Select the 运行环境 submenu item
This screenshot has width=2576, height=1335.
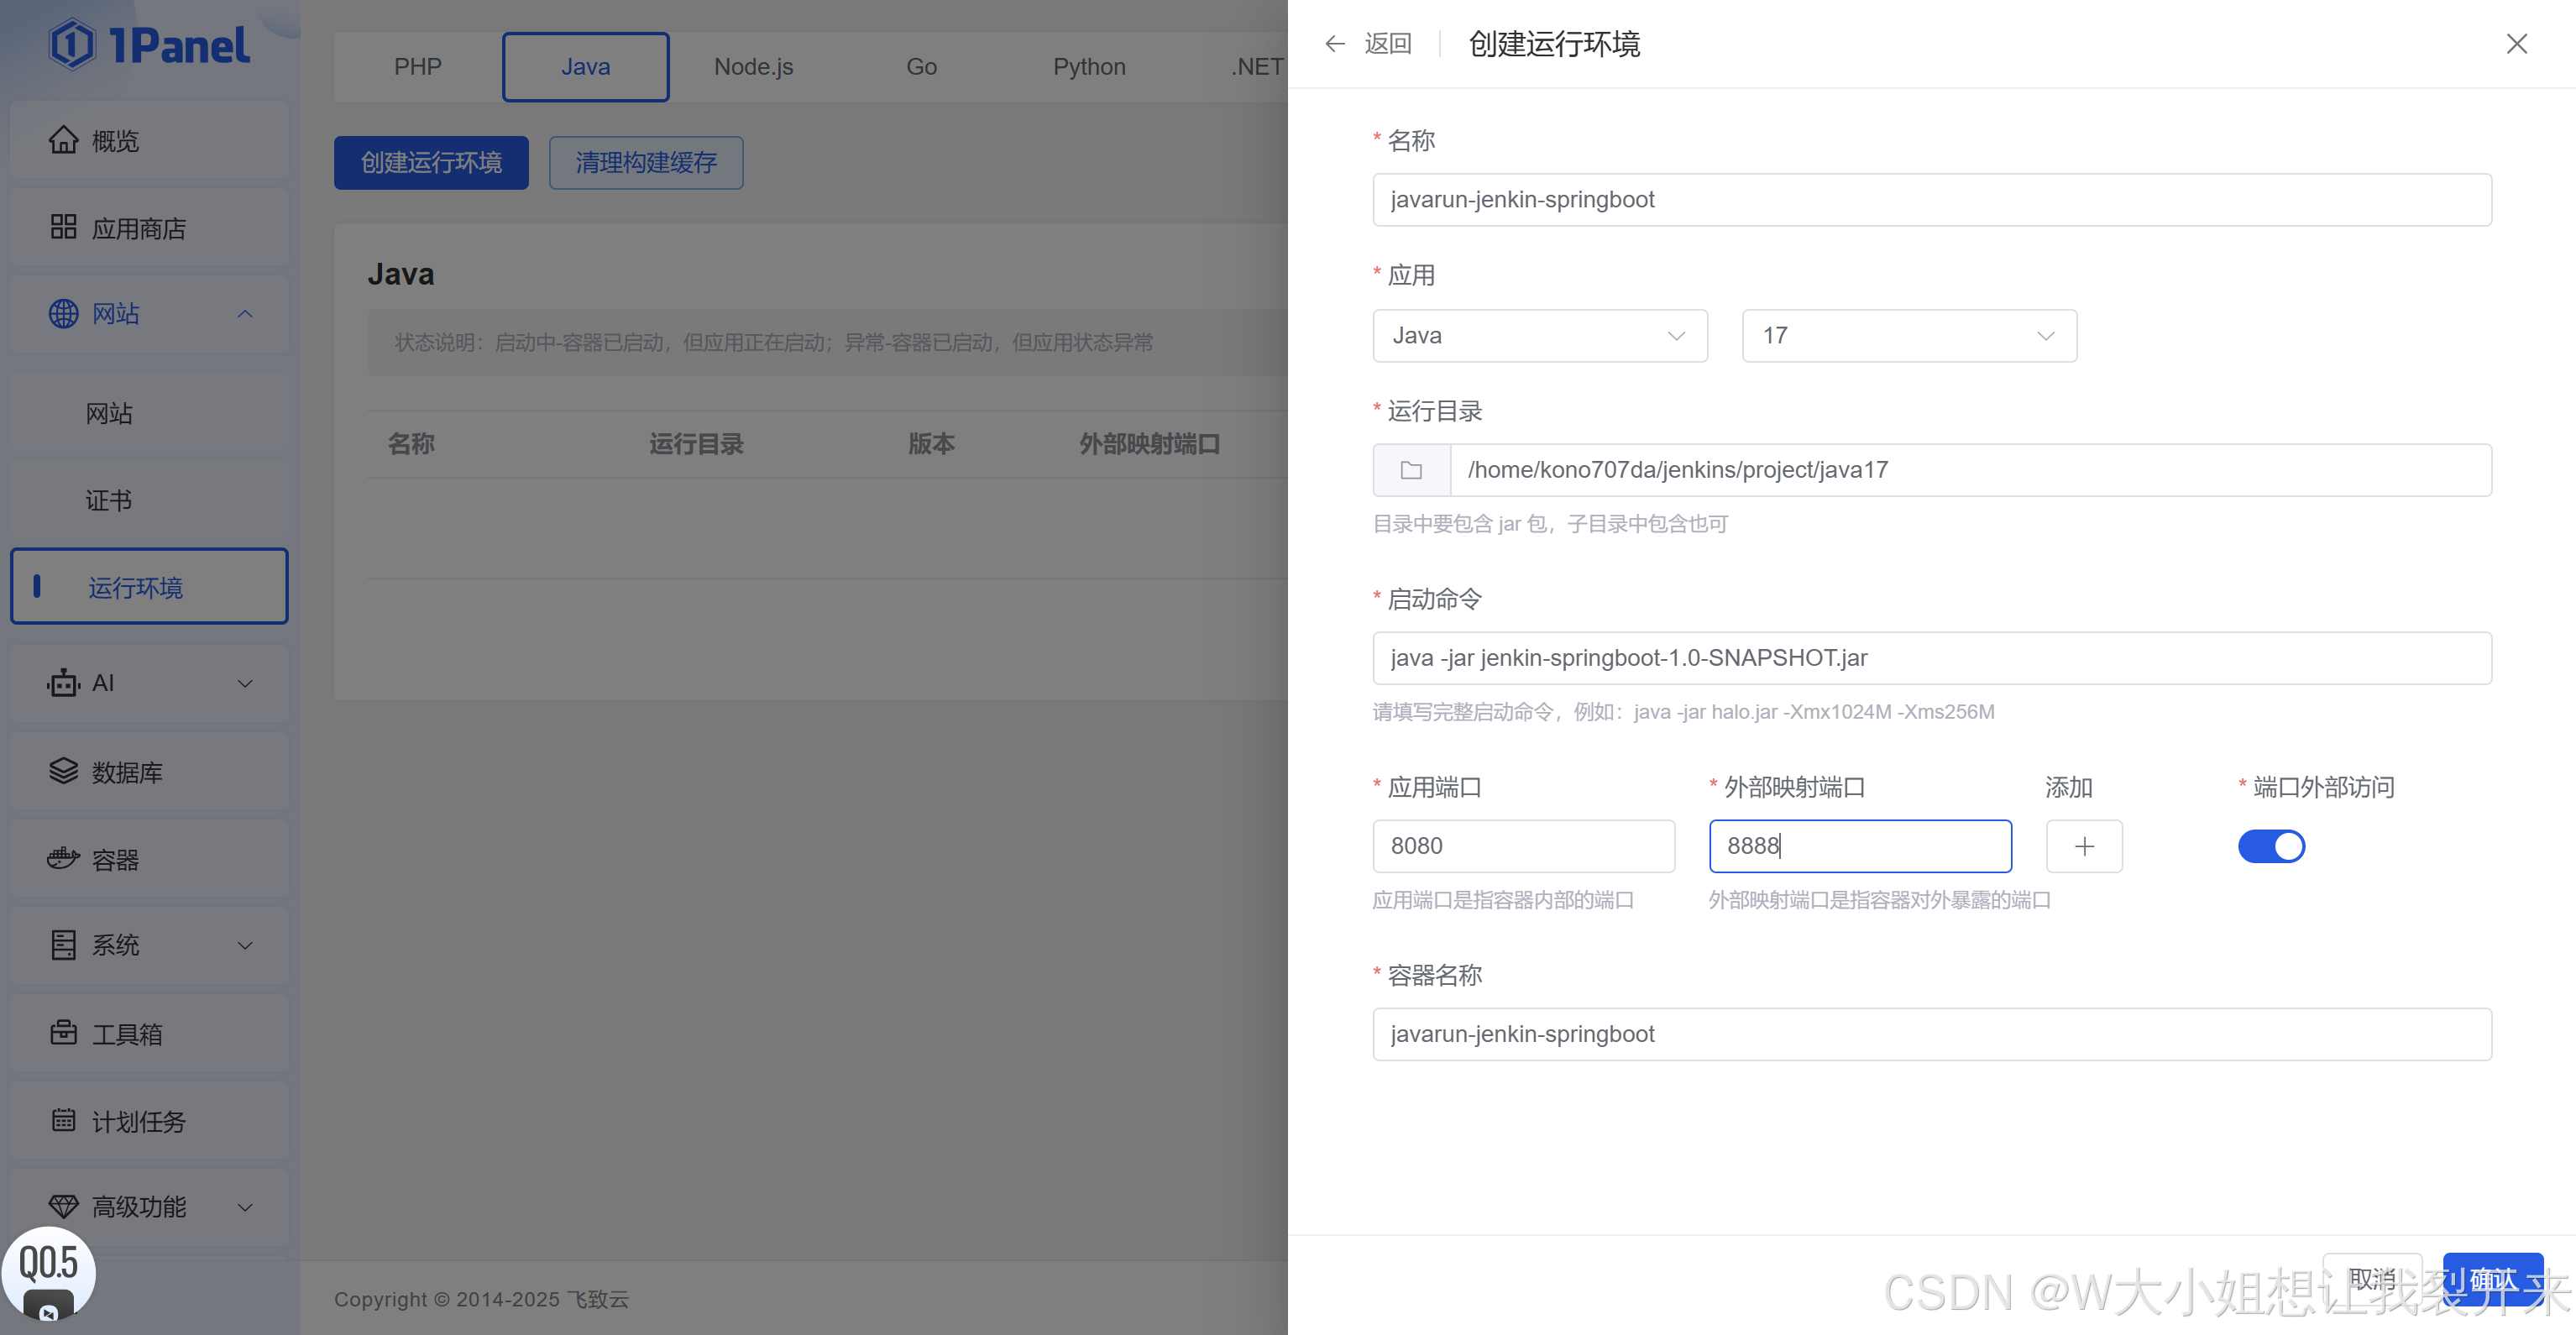[x=149, y=587]
